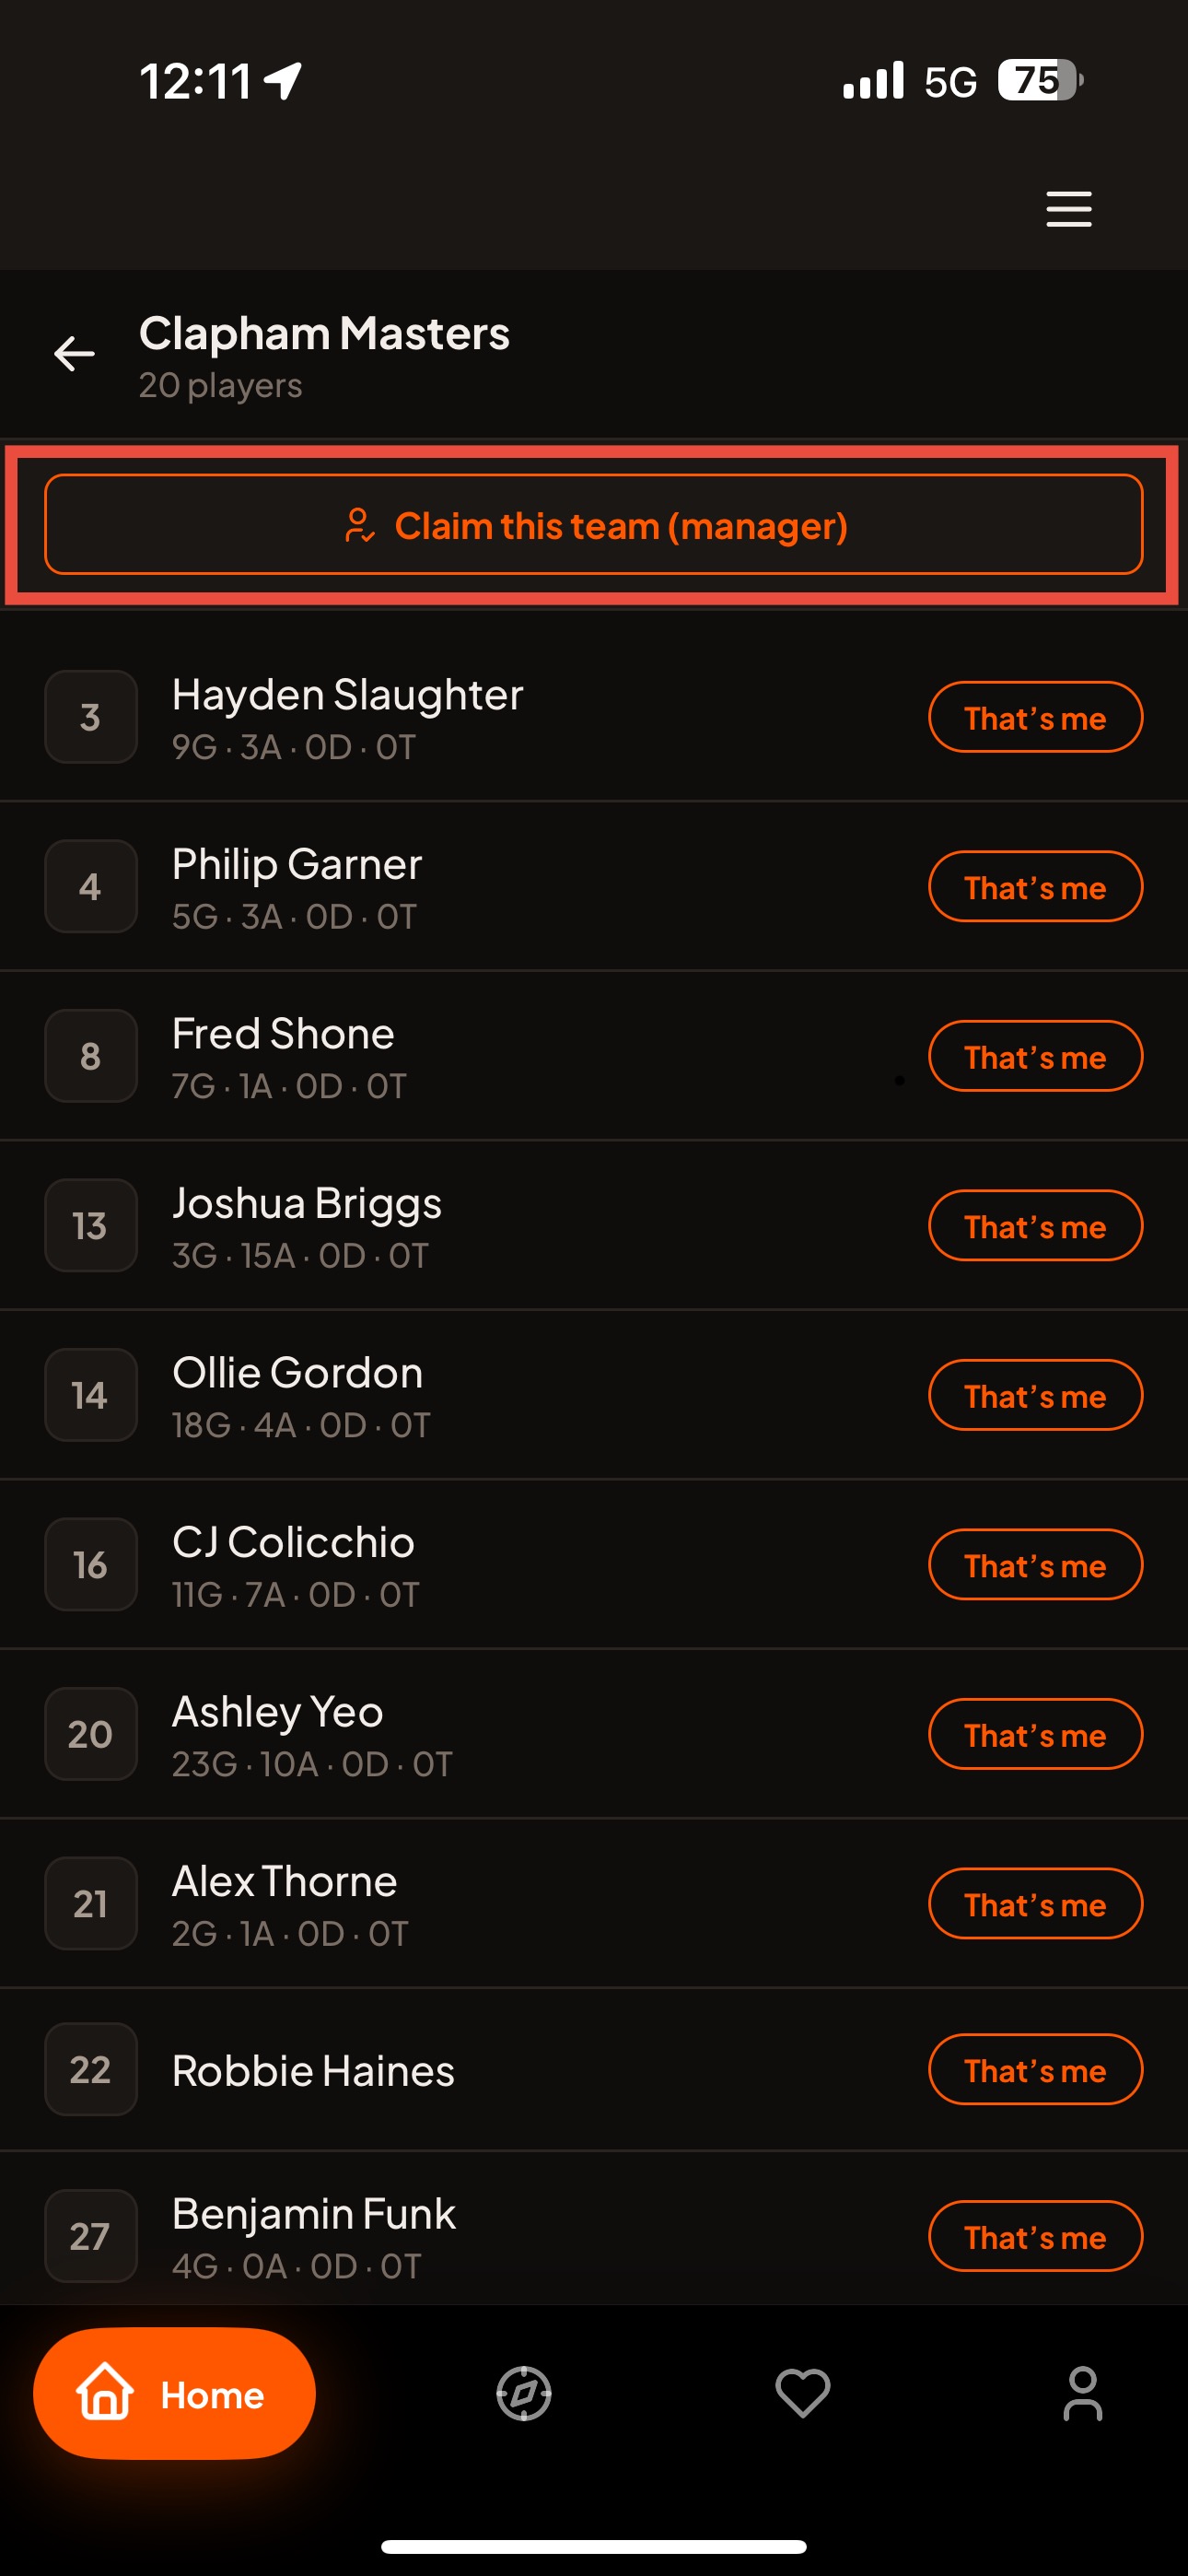Image resolution: width=1188 pixels, height=2576 pixels.
Task: Tap "That's me" for Benjamin Funk
Action: point(1035,2236)
